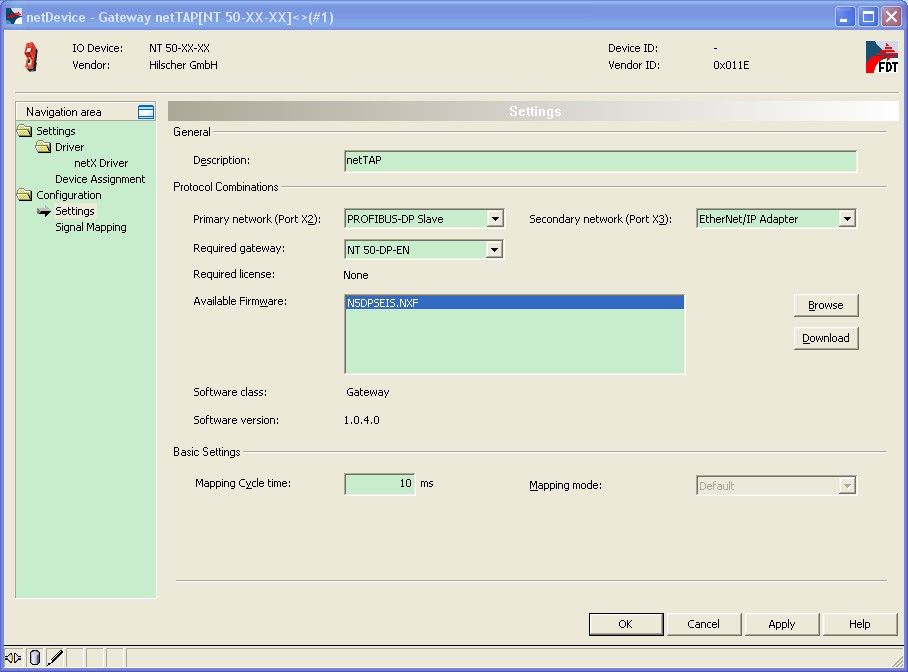Click the Software version value 1.0.4.0
This screenshot has height=672, width=908.
point(361,420)
